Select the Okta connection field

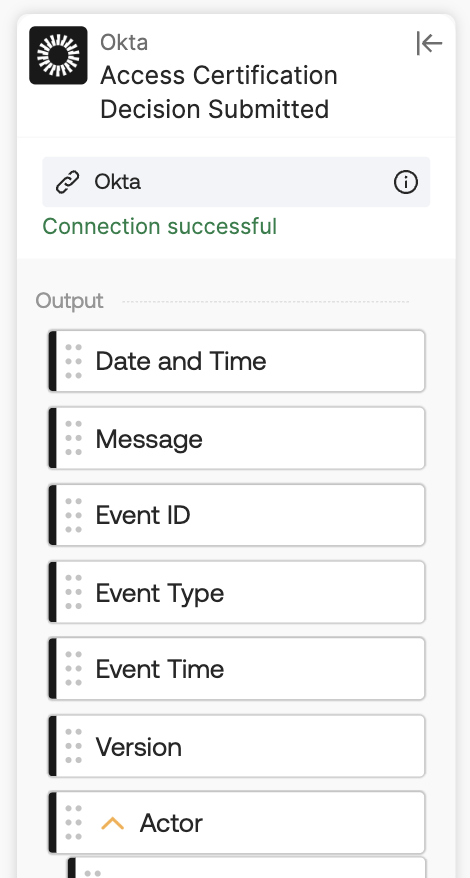coord(236,182)
